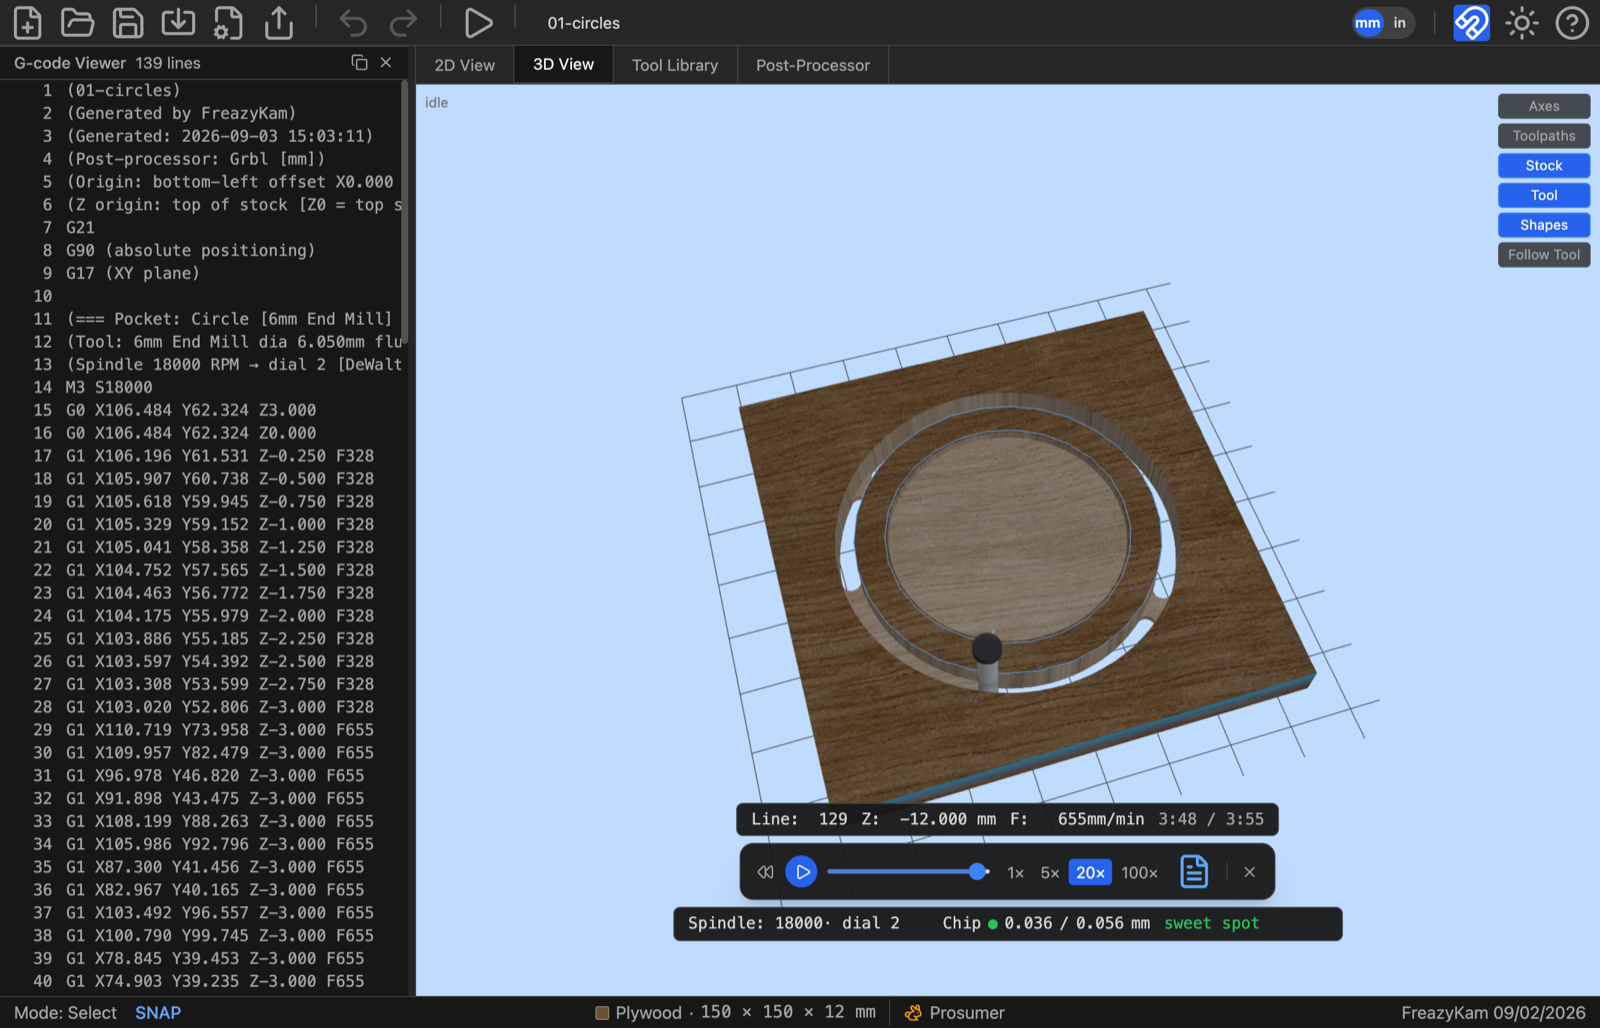Click the Prosumer machine profile

(955, 1012)
